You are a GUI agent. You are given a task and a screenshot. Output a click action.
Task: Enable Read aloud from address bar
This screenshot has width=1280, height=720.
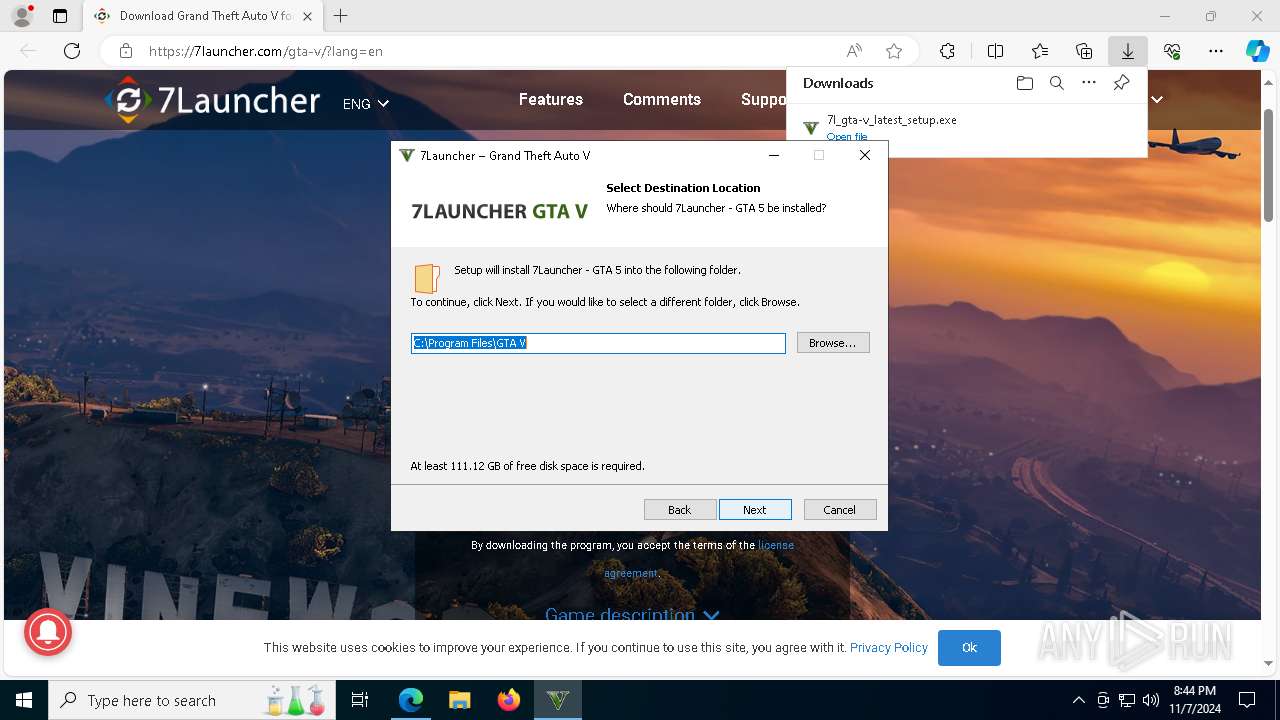tap(854, 51)
